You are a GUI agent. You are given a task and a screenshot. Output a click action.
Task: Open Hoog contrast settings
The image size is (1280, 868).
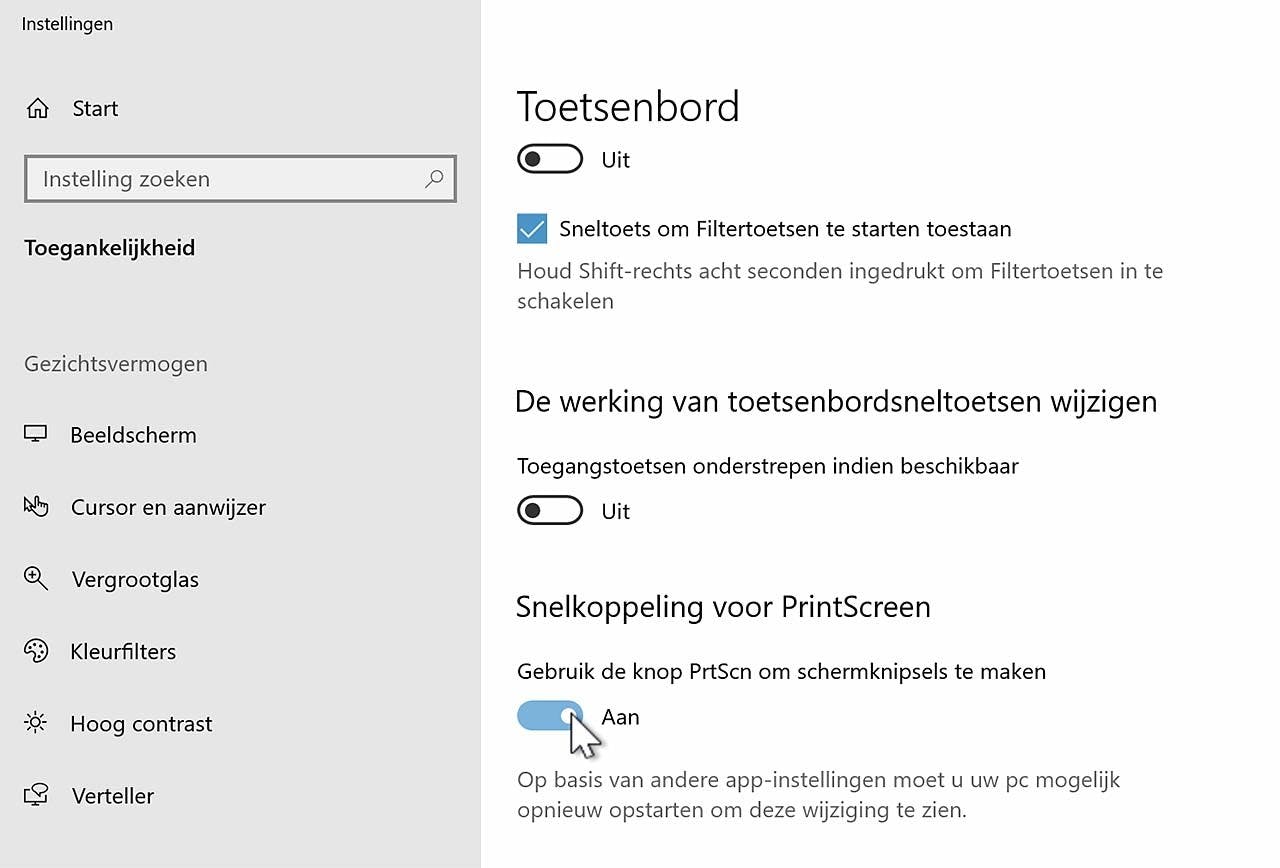coord(141,723)
